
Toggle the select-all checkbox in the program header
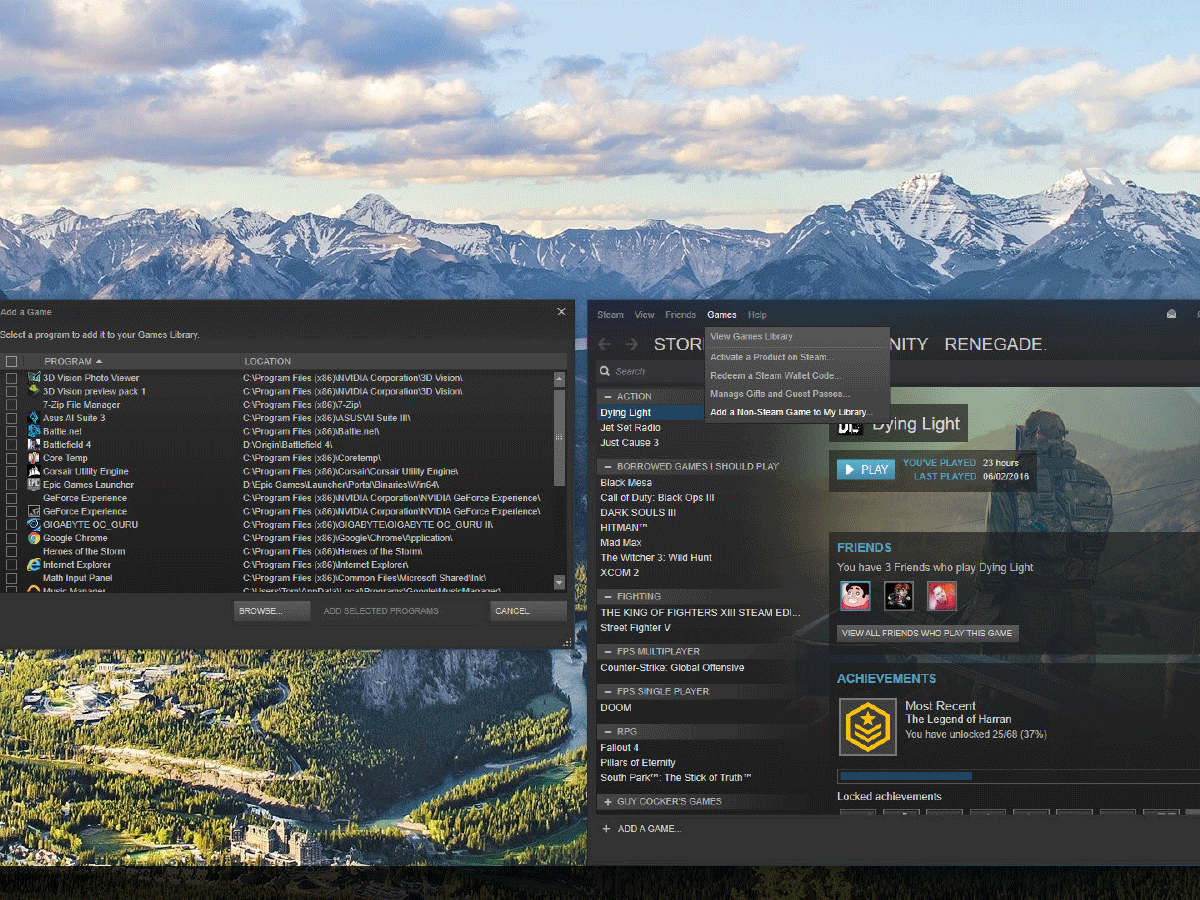click(11, 361)
